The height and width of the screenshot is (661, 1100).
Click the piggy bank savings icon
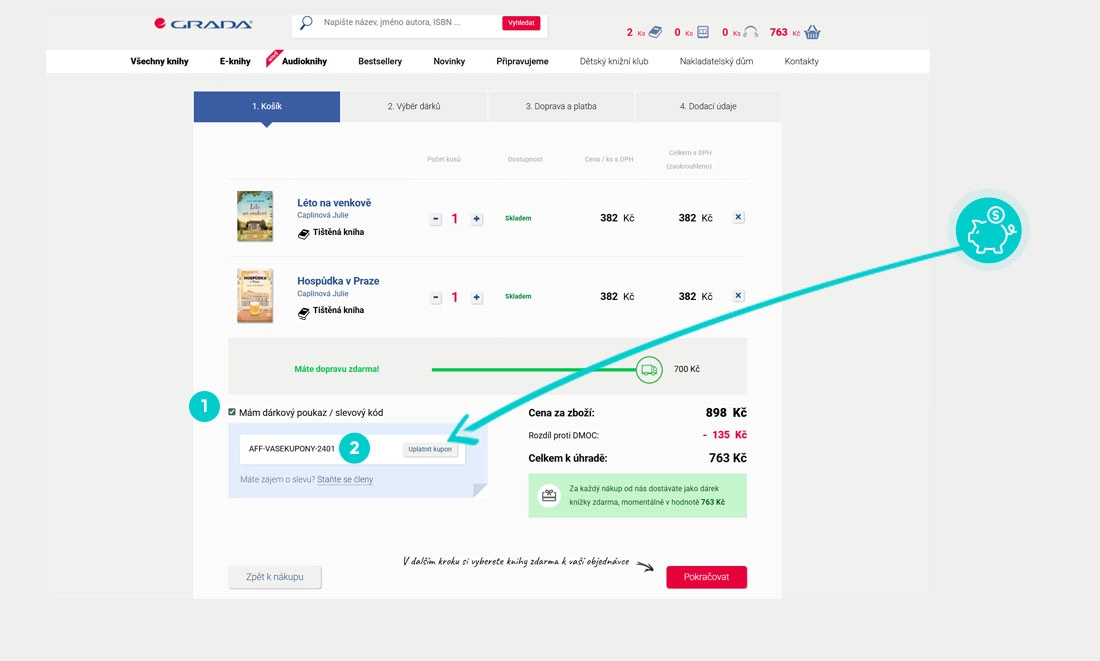pyautogui.click(x=988, y=230)
